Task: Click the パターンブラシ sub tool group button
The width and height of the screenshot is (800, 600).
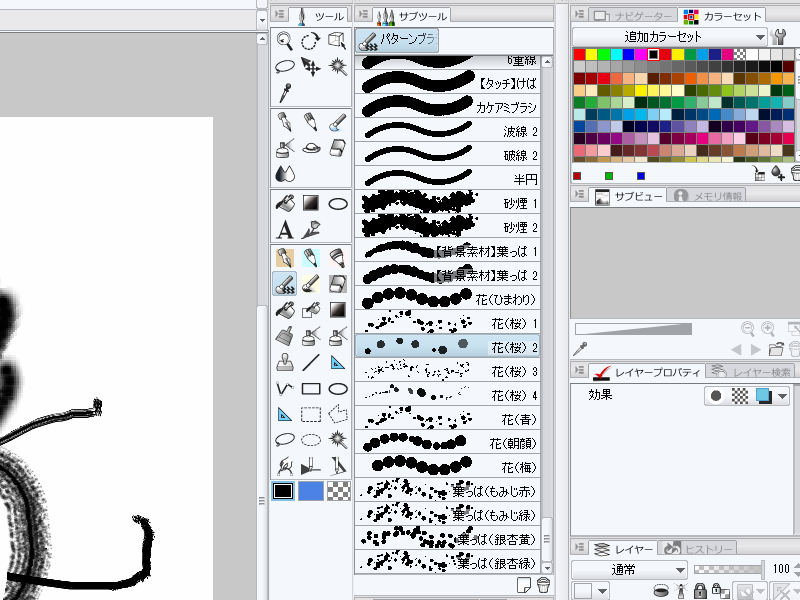Action: [397, 40]
